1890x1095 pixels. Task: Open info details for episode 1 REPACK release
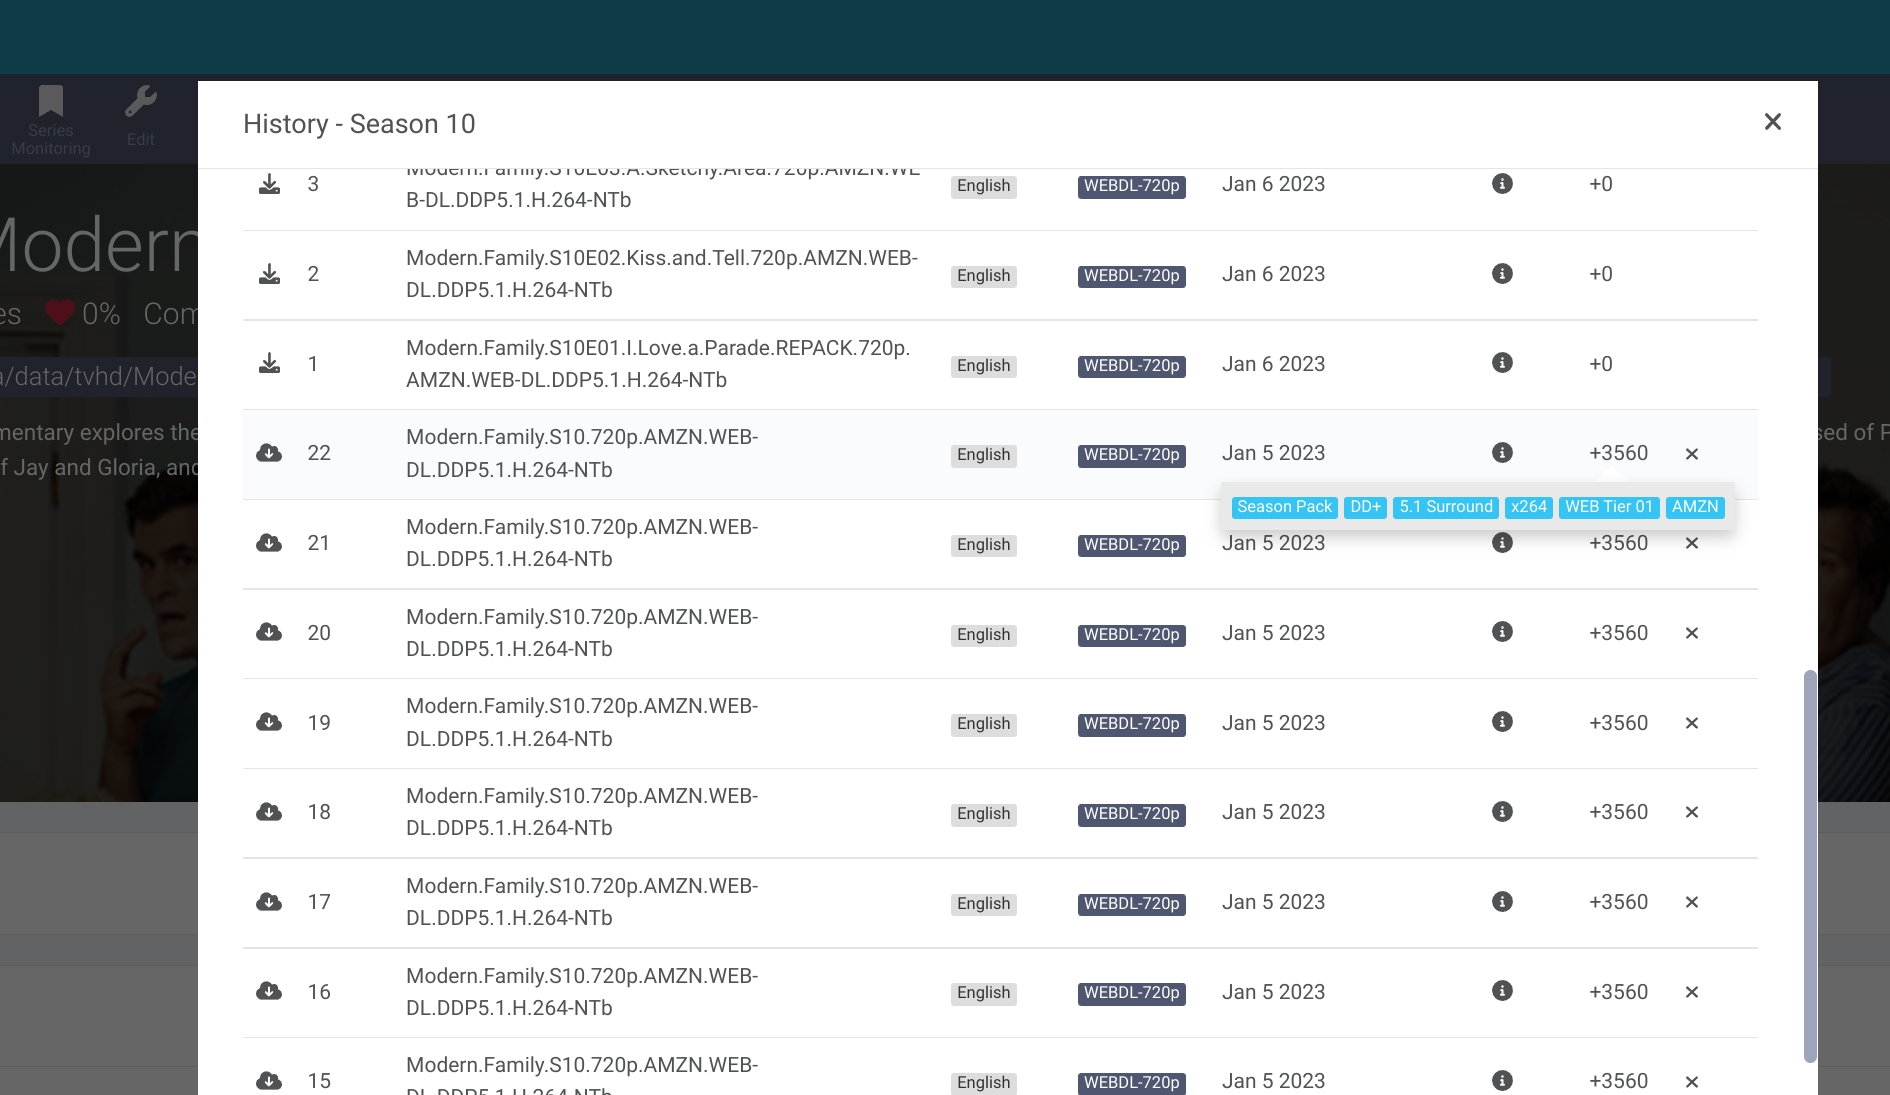click(x=1501, y=363)
